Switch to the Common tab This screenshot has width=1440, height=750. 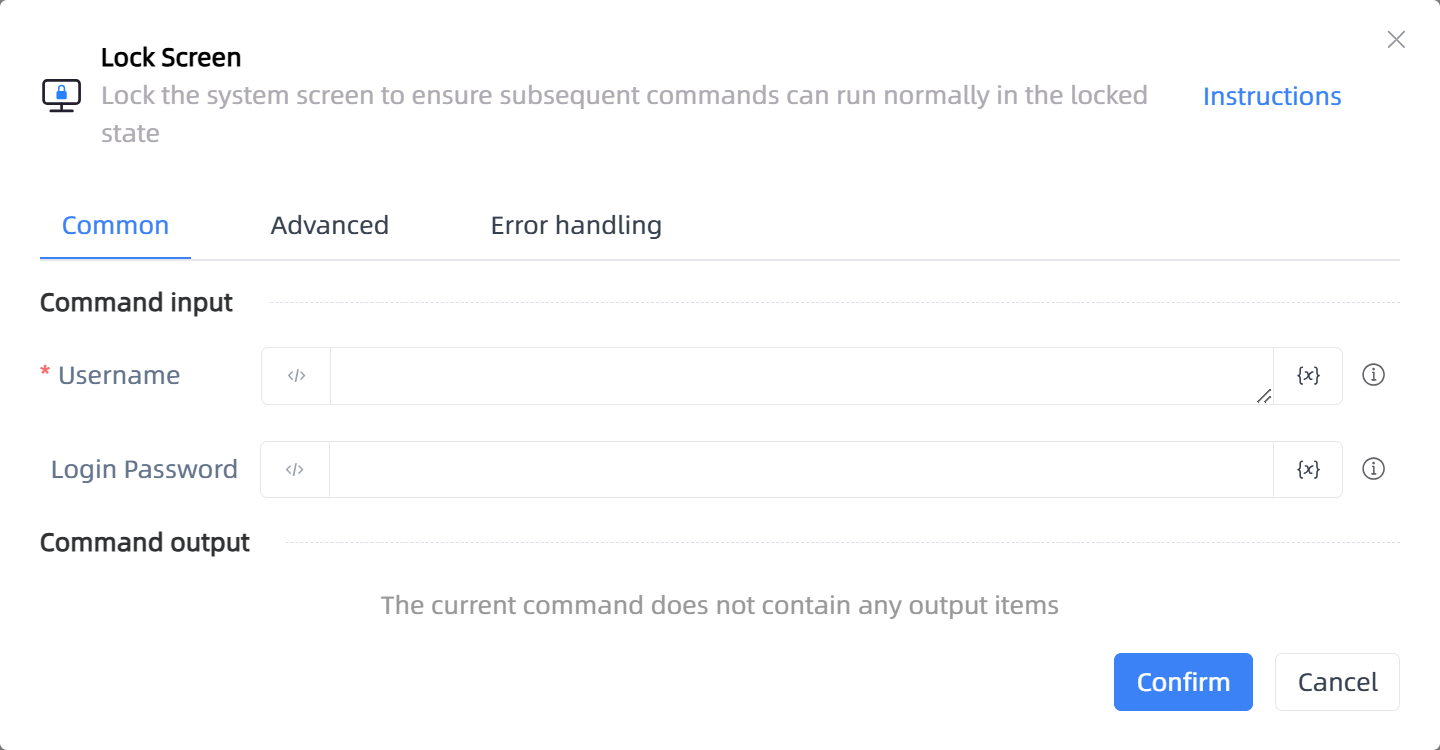point(115,225)
